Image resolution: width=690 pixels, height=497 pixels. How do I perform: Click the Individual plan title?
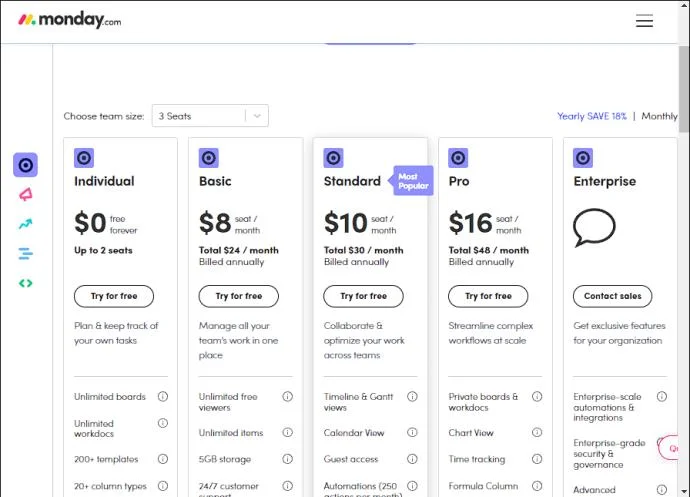click(104, 181)
